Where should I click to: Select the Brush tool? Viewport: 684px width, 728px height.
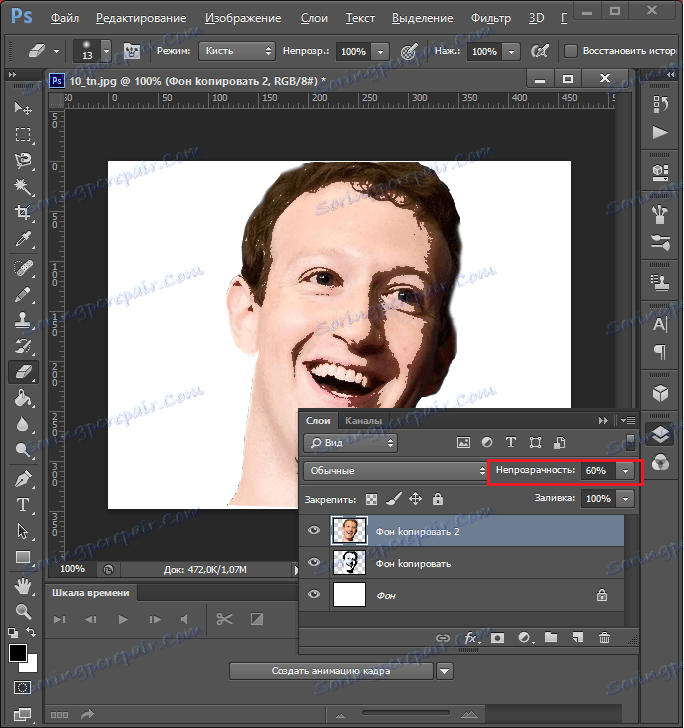23,294
